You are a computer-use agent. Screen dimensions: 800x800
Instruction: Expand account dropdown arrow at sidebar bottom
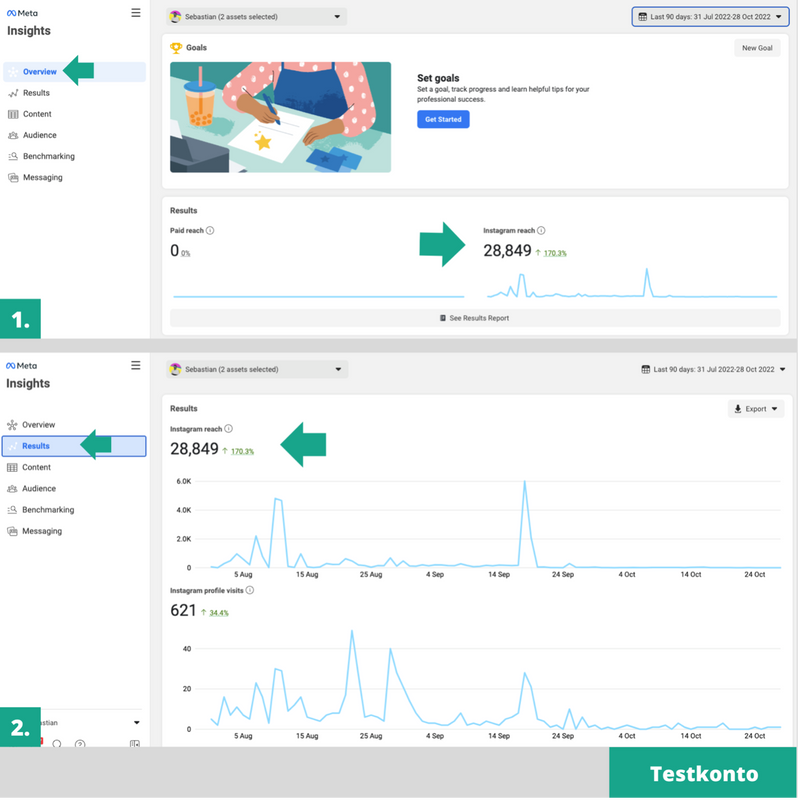click(x=137, y=723)
